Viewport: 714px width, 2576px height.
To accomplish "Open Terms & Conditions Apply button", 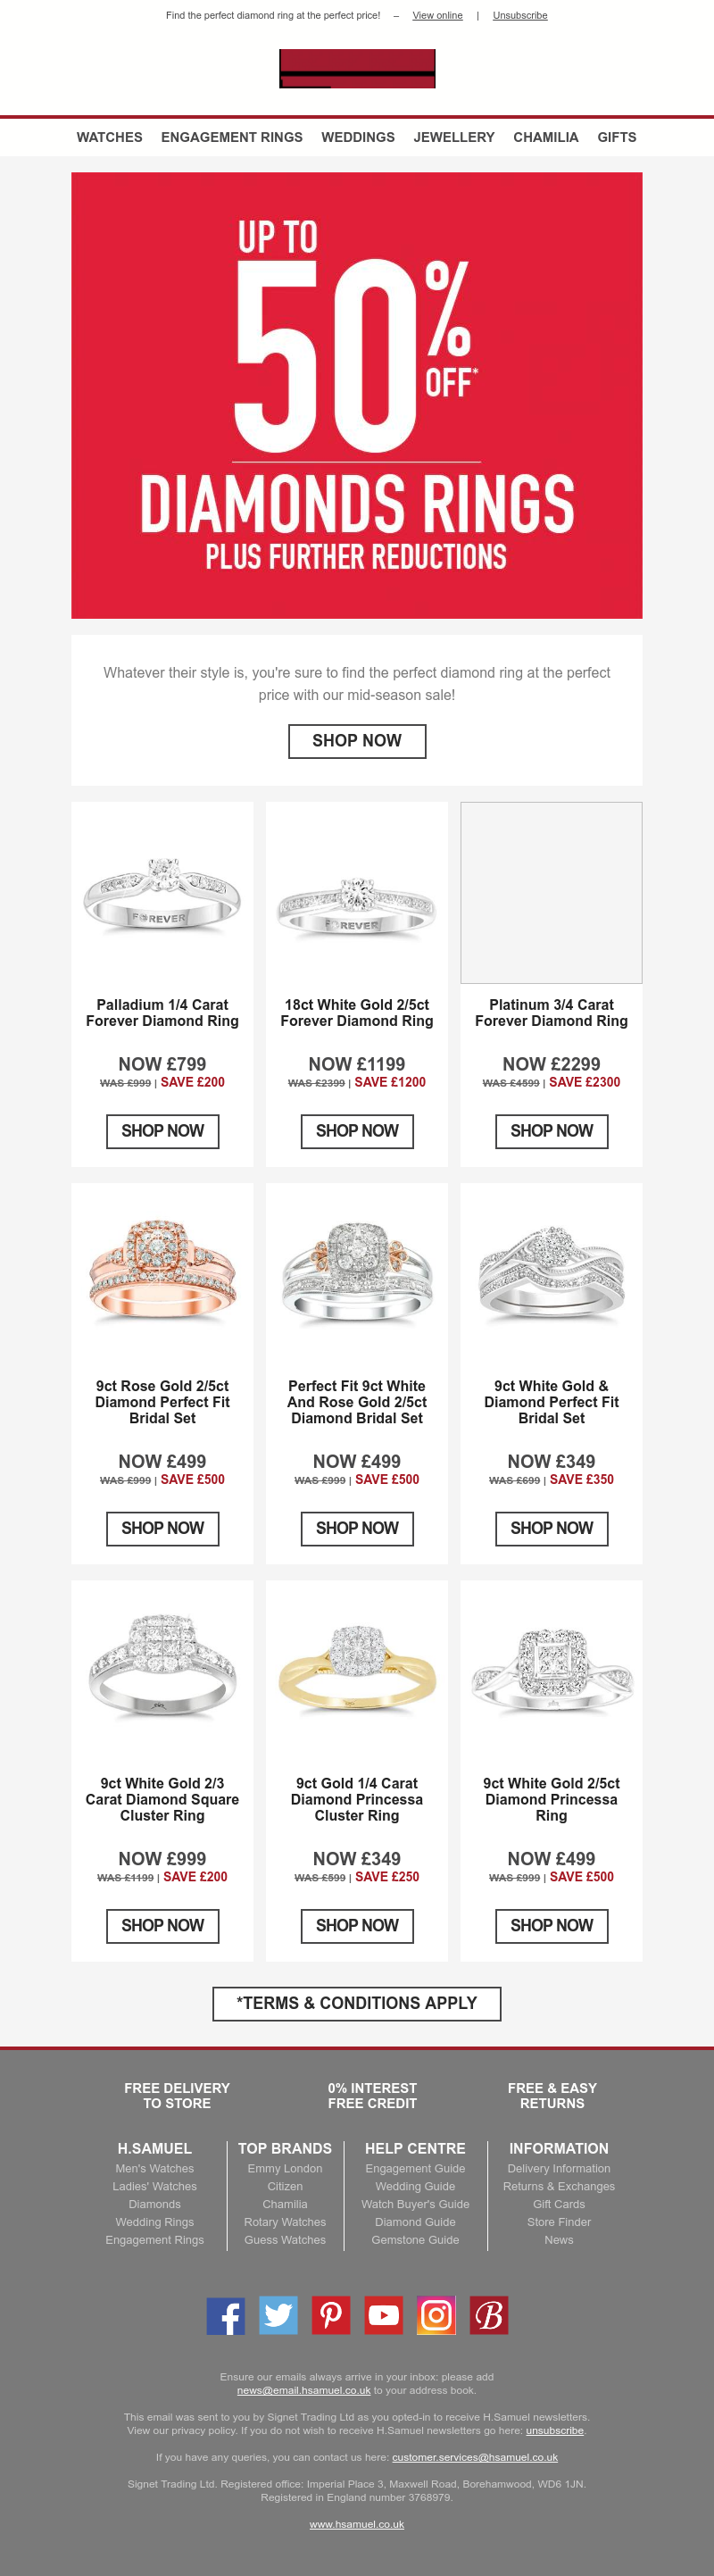I will click(x=357, y=2003).
